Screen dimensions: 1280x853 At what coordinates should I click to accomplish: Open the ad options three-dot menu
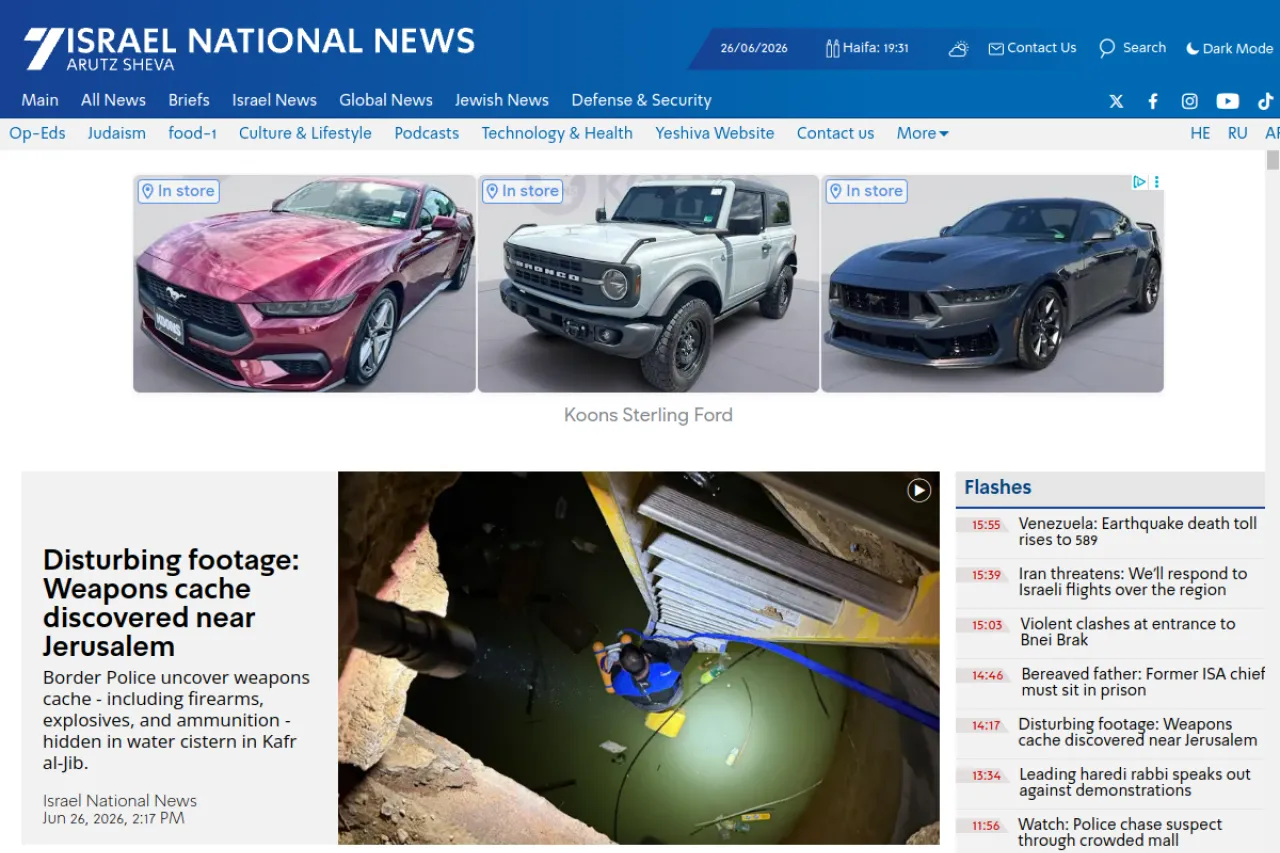coord(1157,182)
